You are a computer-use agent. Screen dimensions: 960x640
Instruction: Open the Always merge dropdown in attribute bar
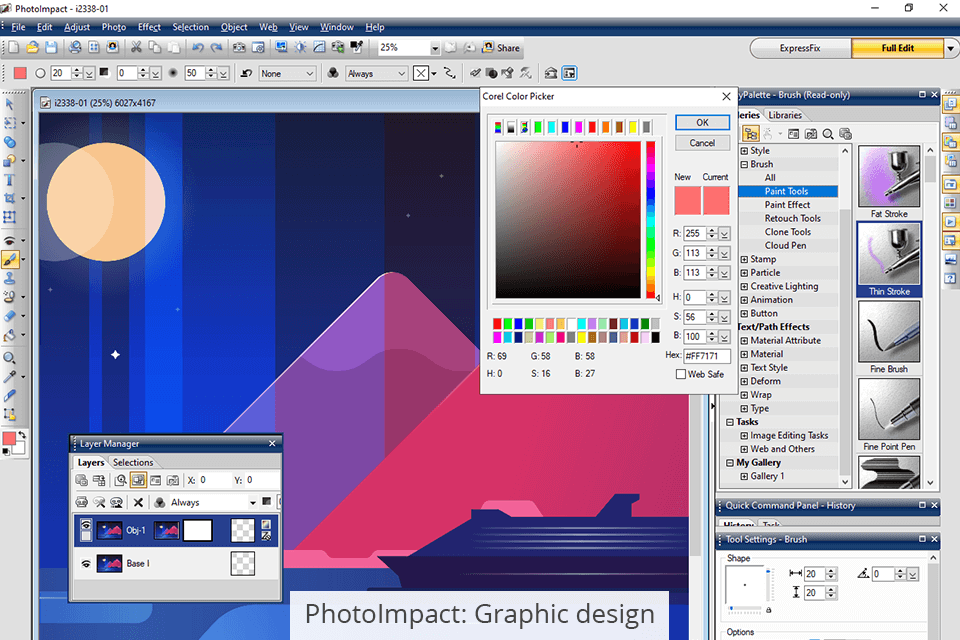(376, 73)
